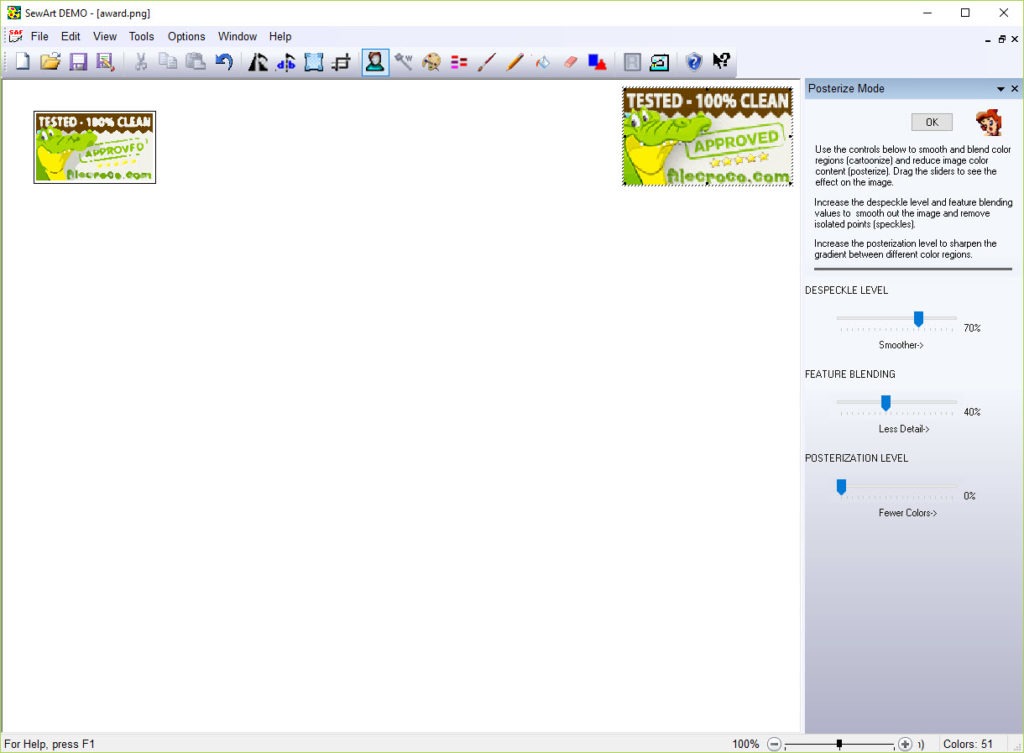Screen dimensions: 1024x753
Task: Click the Save As floppy-with-pencil icon
Action: (x=105, y=62)
